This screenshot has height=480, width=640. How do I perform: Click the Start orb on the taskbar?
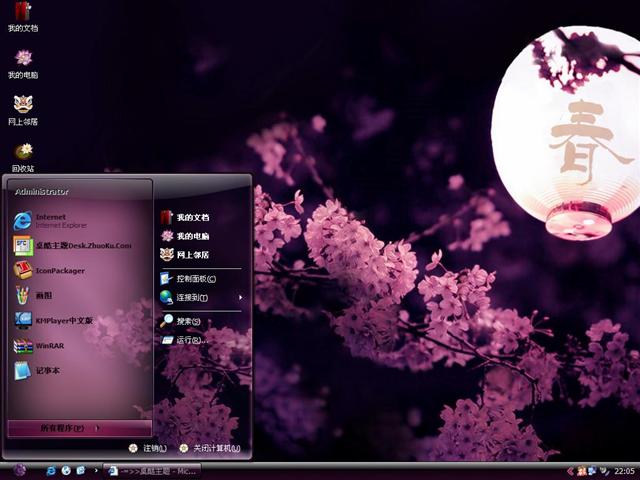[x=19, y=470]
